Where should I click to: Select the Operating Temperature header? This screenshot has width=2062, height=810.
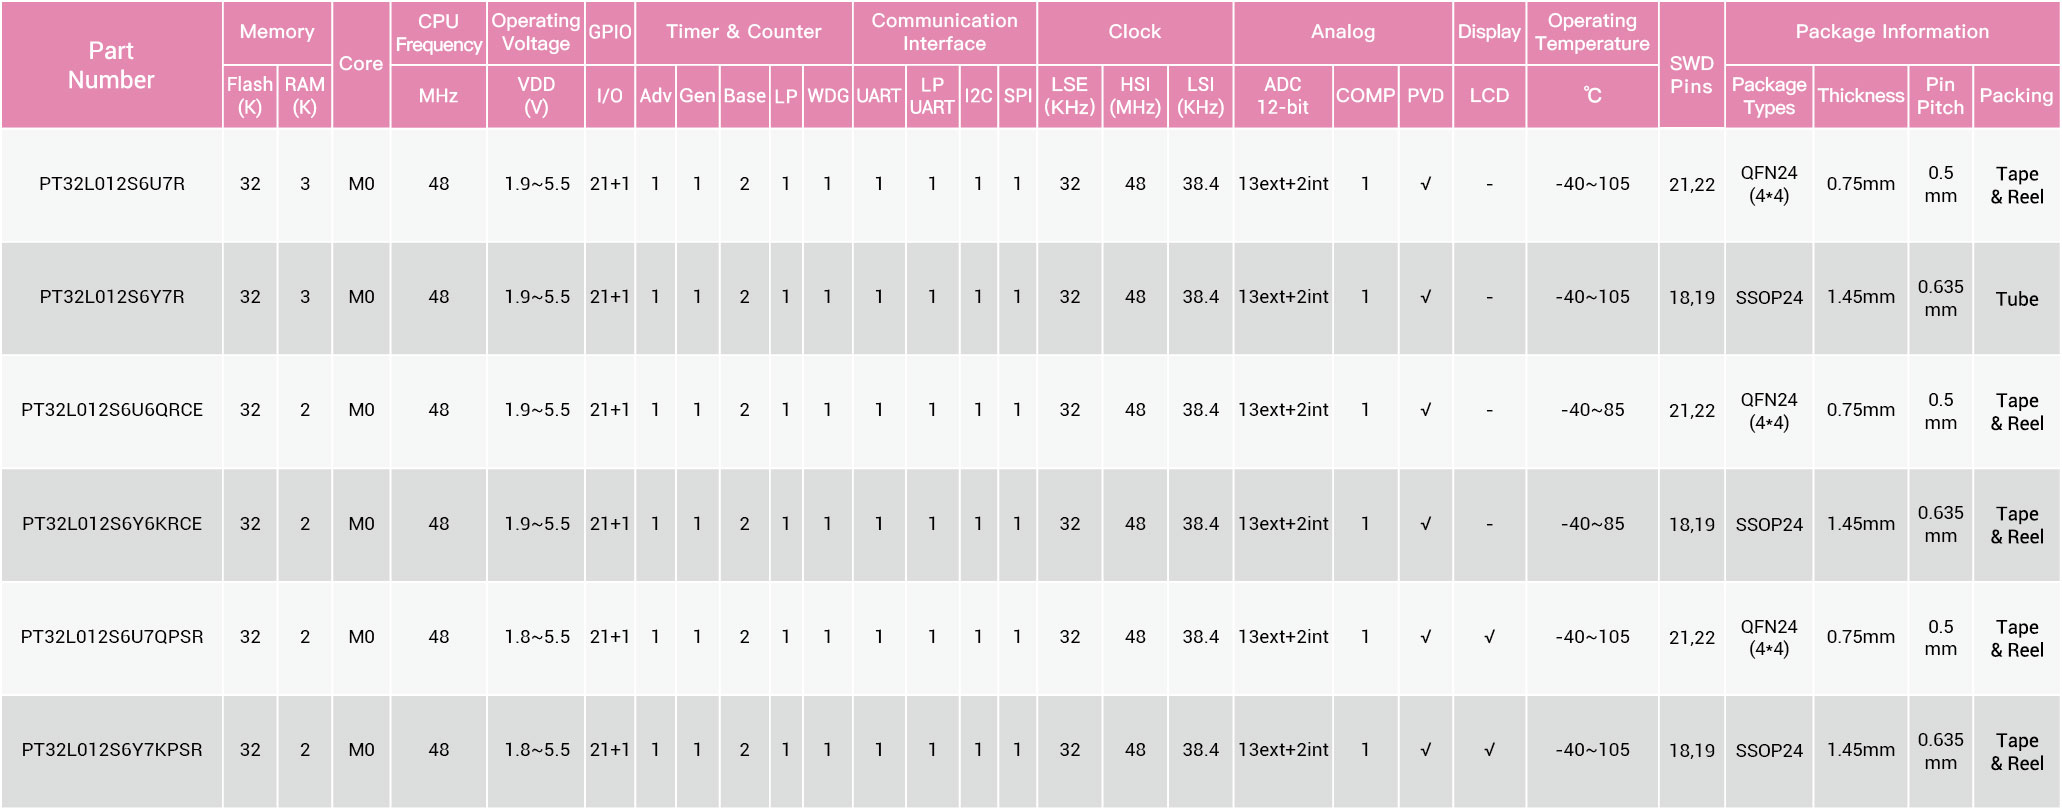tap(1592, 33)
